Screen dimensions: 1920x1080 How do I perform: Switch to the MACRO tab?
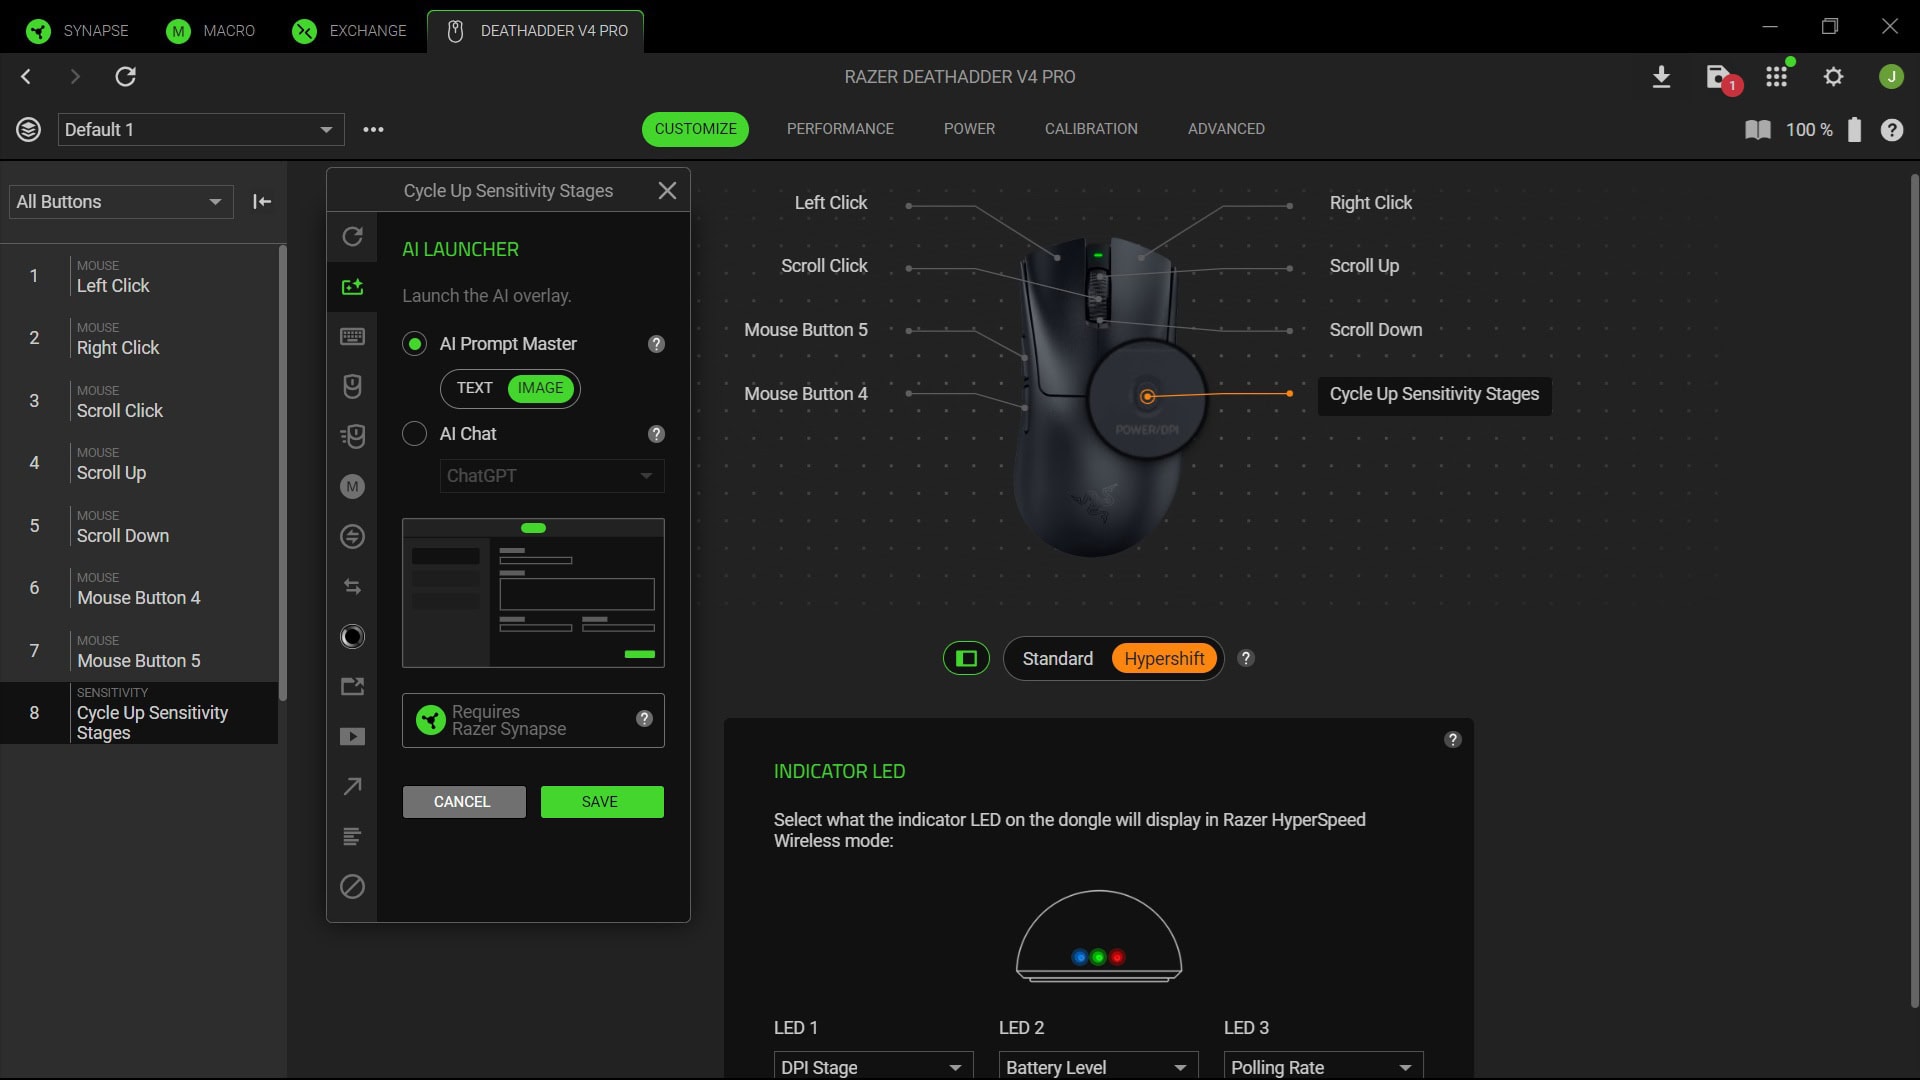(x=211, y=31)
